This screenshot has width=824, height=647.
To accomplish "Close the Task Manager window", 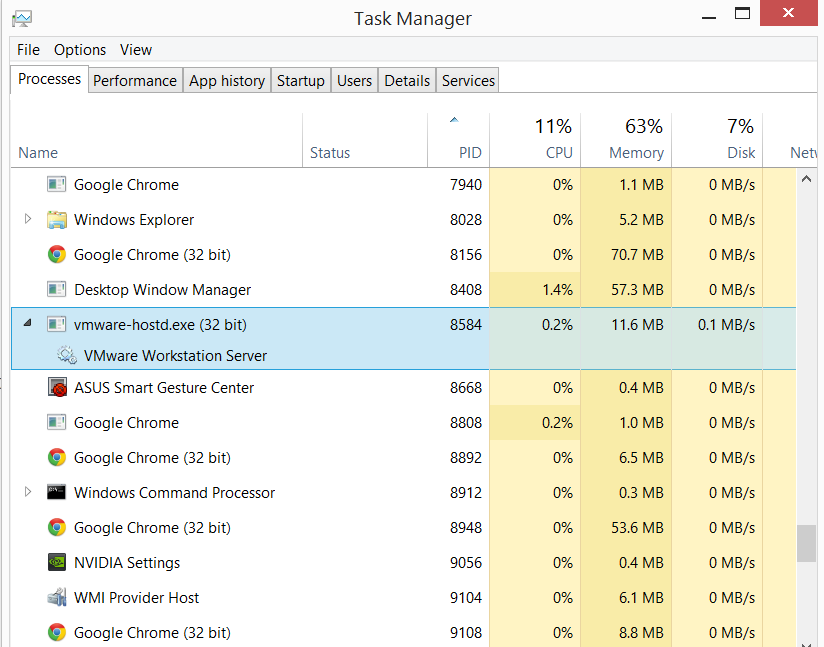I will point(788,13).
